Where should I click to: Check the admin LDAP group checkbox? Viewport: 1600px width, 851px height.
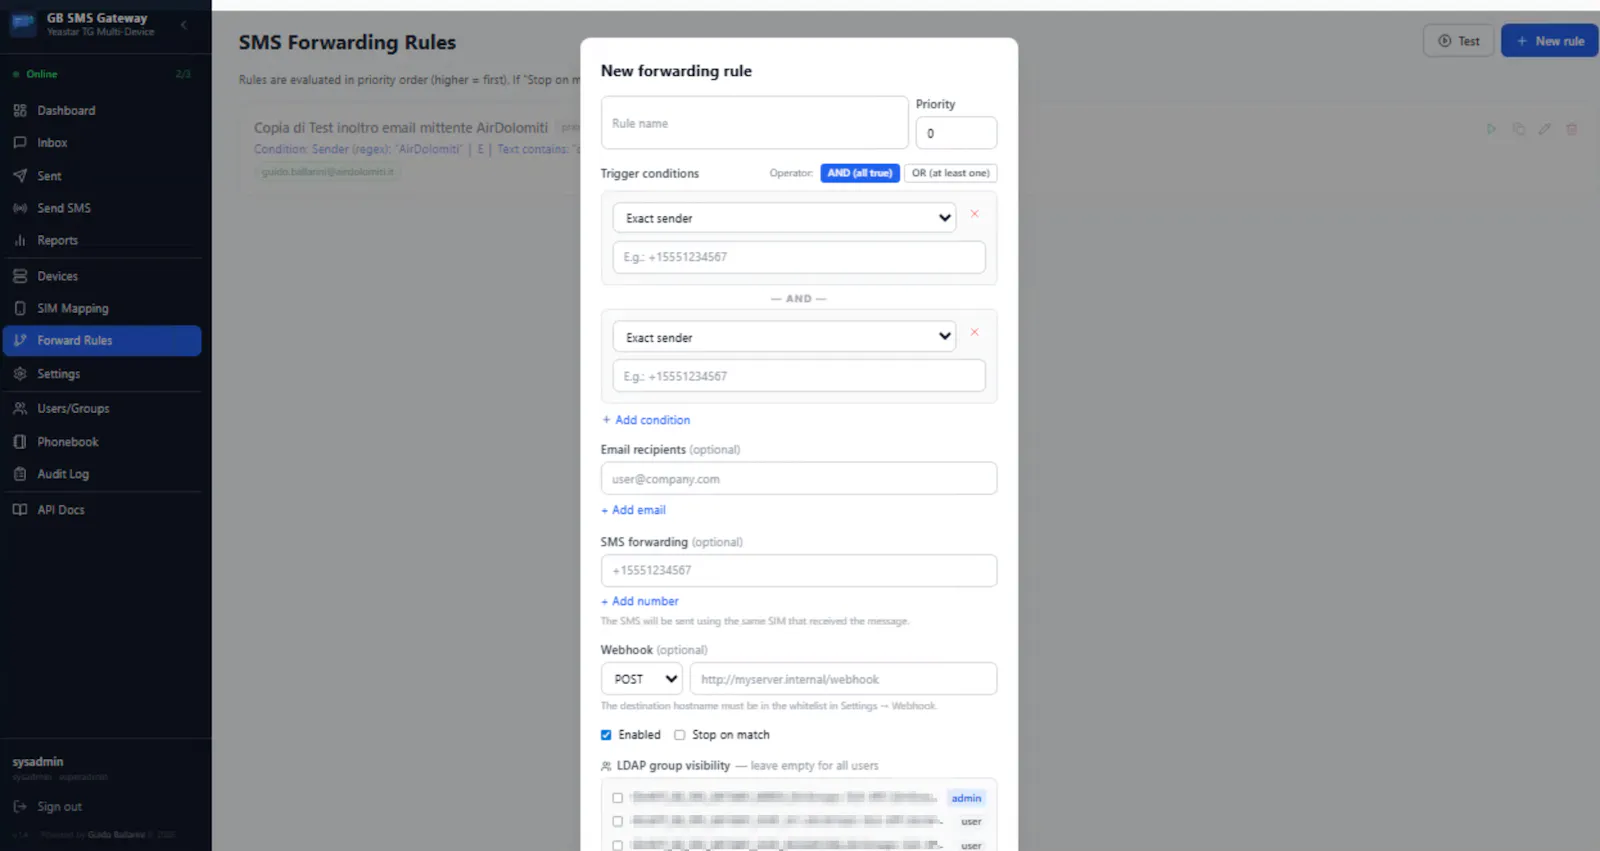pos(617,798)
